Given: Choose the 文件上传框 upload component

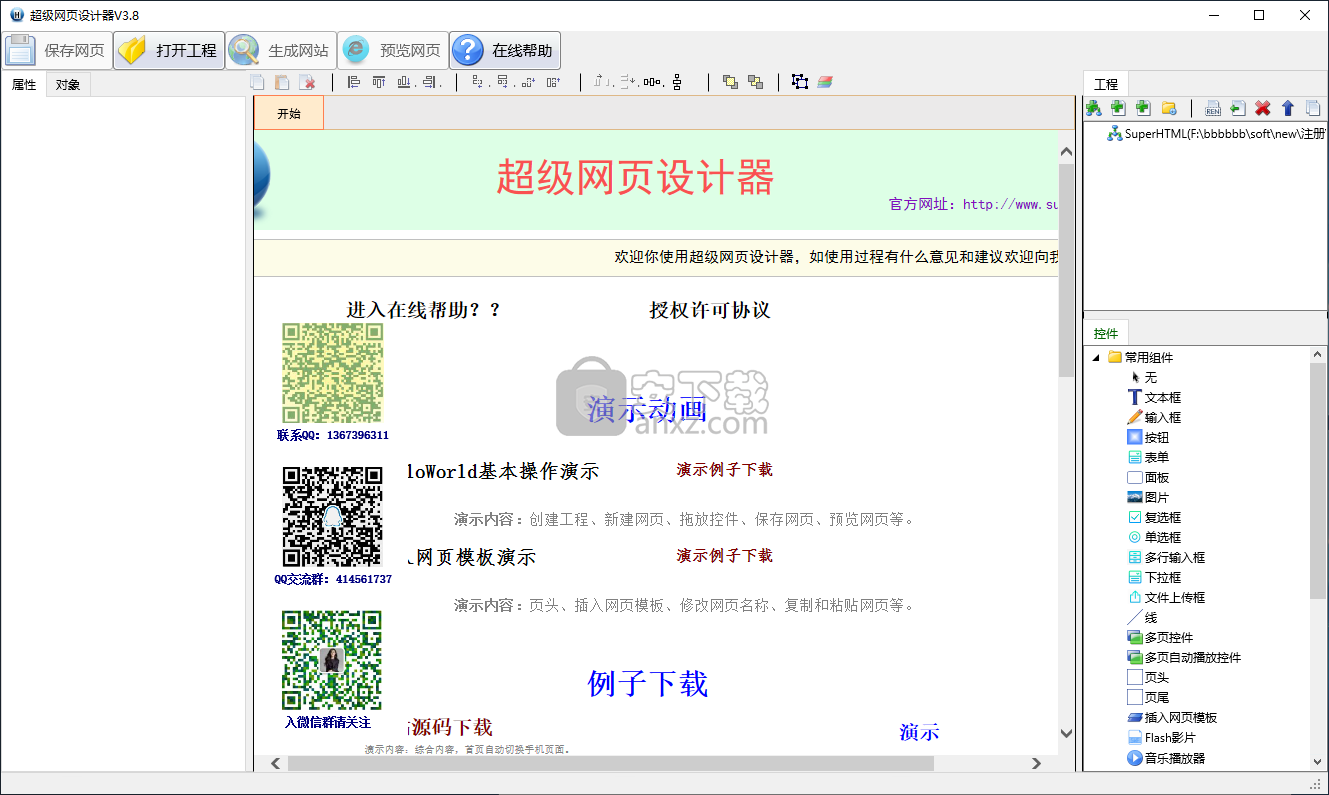Looking at the screenshot, I should 1166,597.
